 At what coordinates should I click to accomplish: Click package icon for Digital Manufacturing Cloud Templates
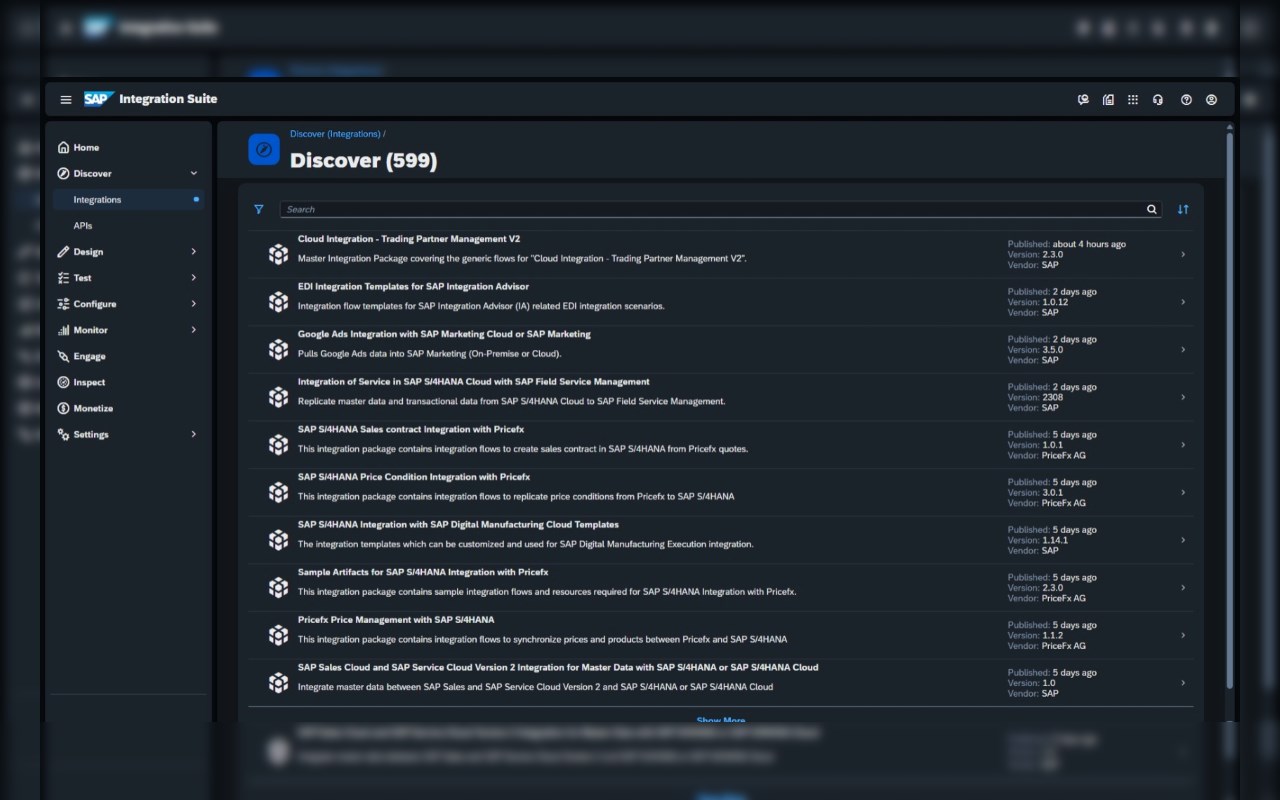click(278, 540)
